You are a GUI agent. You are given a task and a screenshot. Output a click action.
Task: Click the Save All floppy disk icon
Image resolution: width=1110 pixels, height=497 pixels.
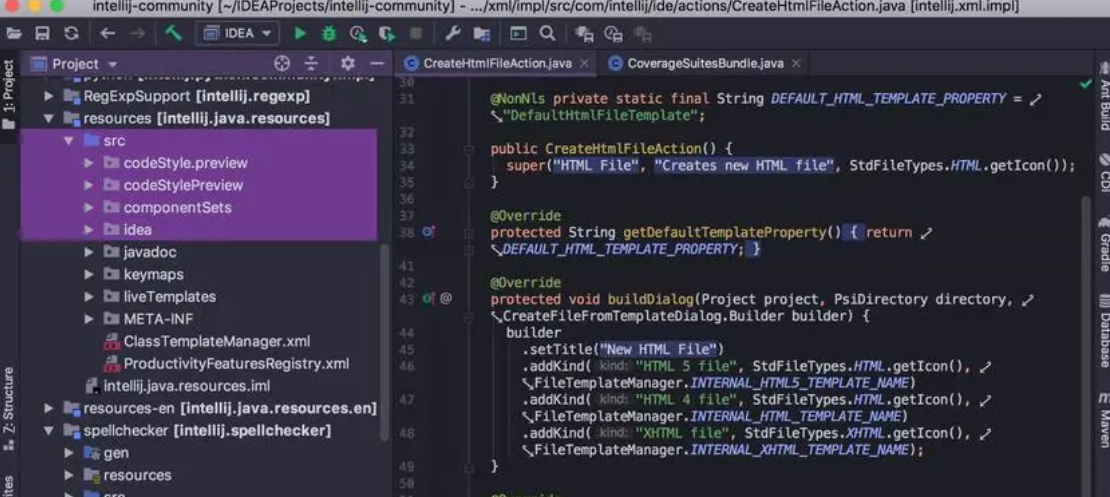click(42, 34)
